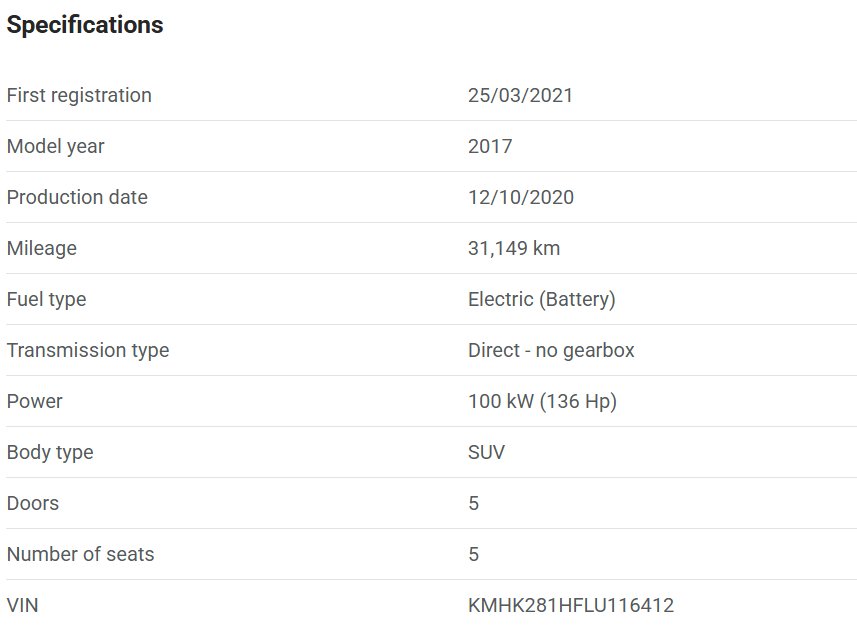Select the Direct - no gearbox value

(x=551, y=350)
